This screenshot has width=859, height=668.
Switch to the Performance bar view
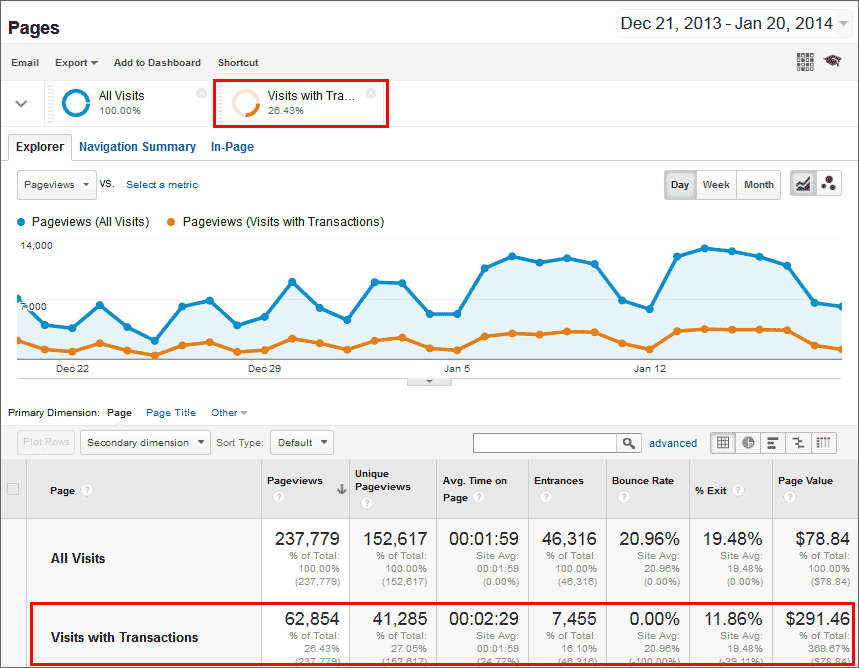771,442
